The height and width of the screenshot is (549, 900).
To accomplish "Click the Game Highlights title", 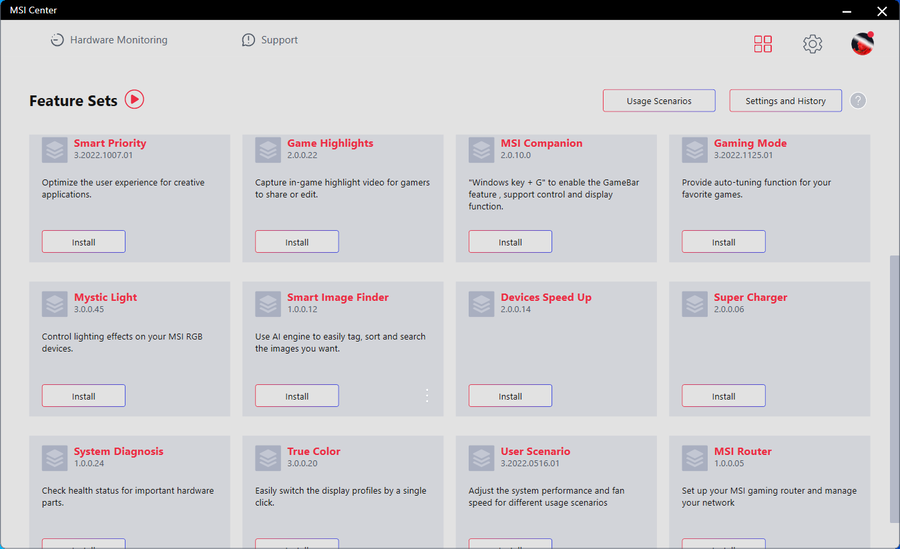I will tap(330, 143).
